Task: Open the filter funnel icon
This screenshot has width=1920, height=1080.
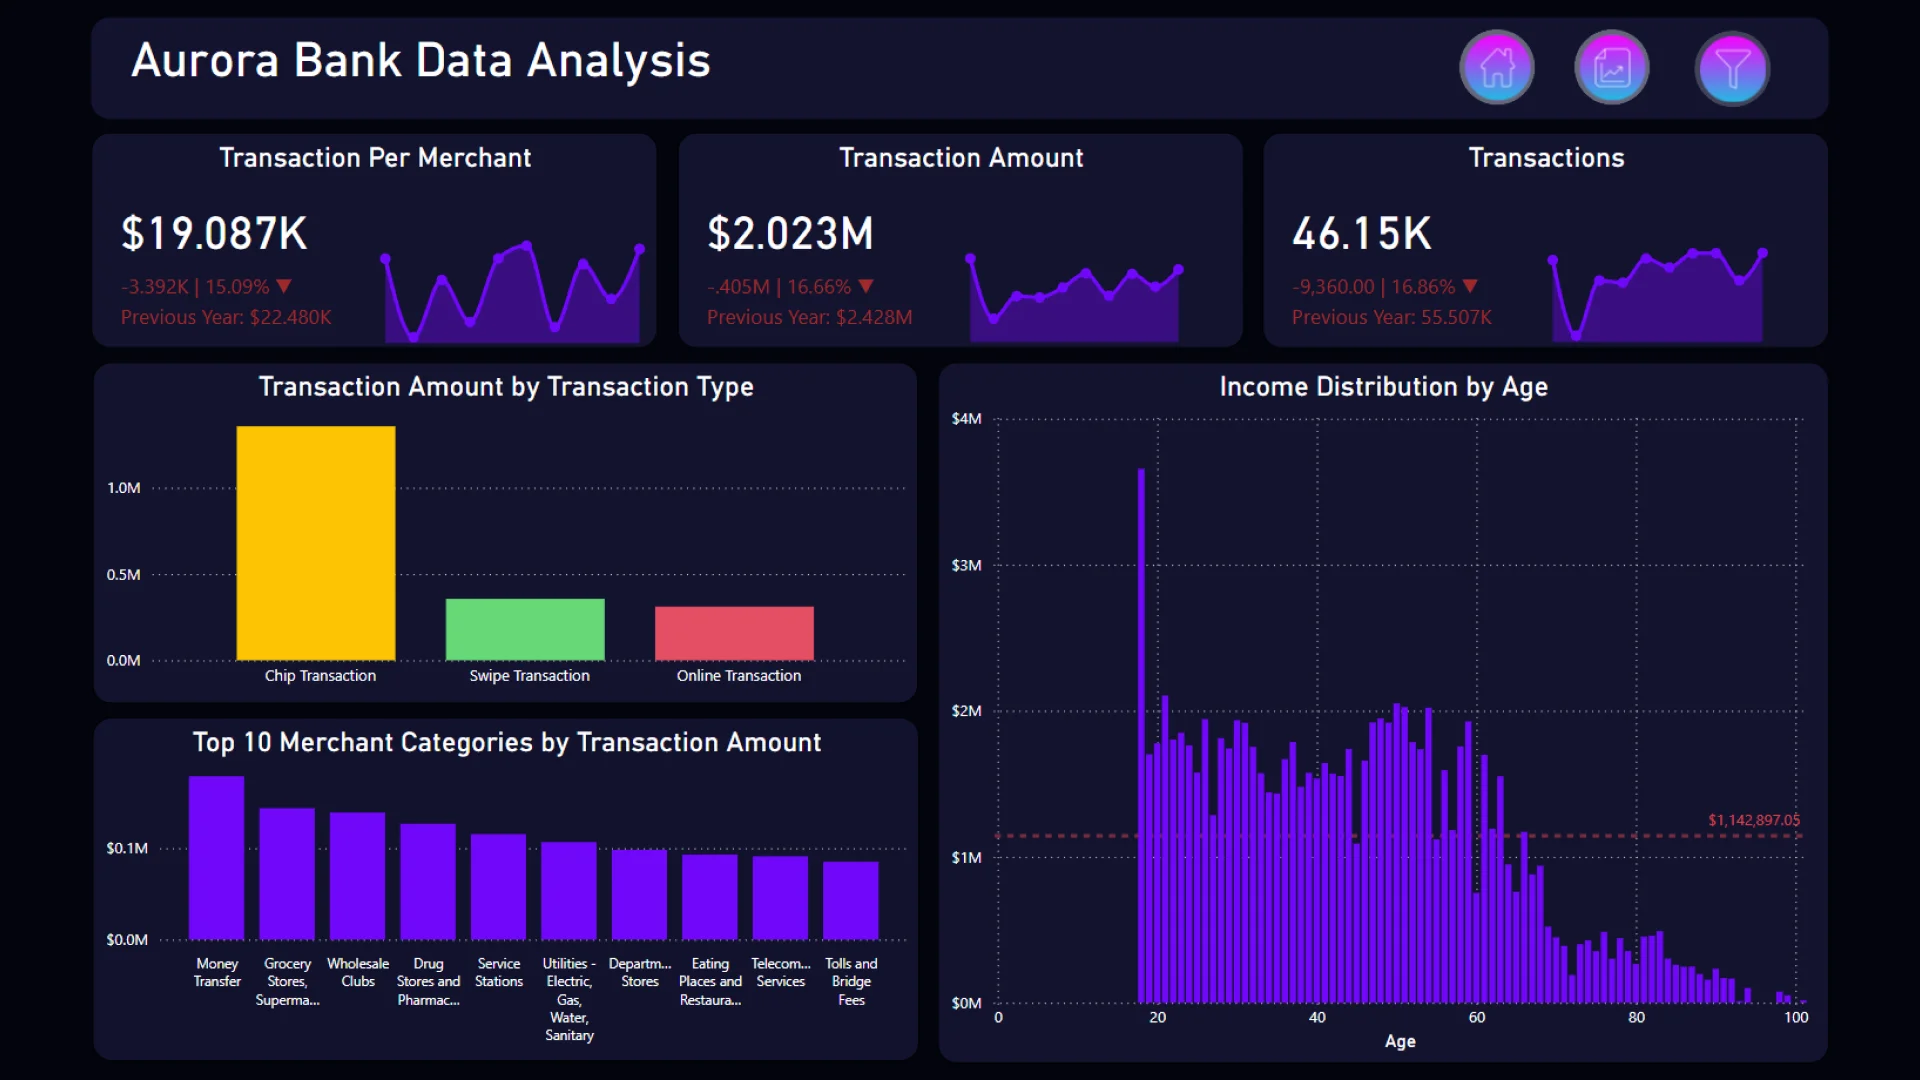Action: click(1733, 68)
